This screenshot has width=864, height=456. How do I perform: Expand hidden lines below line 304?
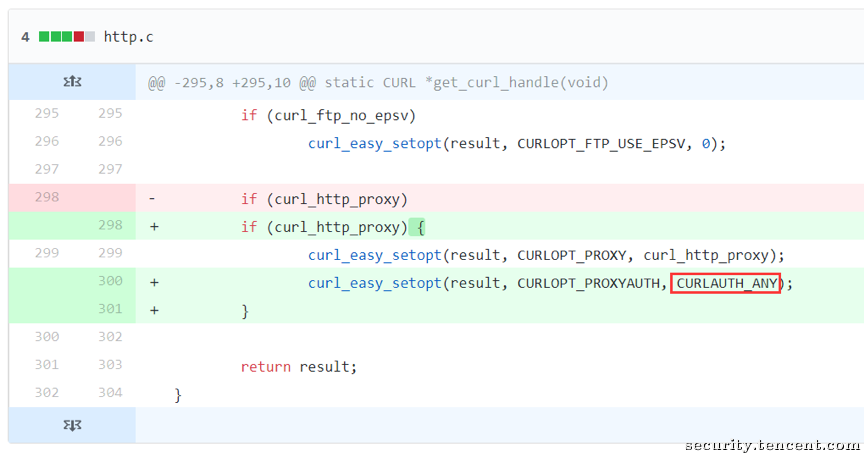point(72,425)
